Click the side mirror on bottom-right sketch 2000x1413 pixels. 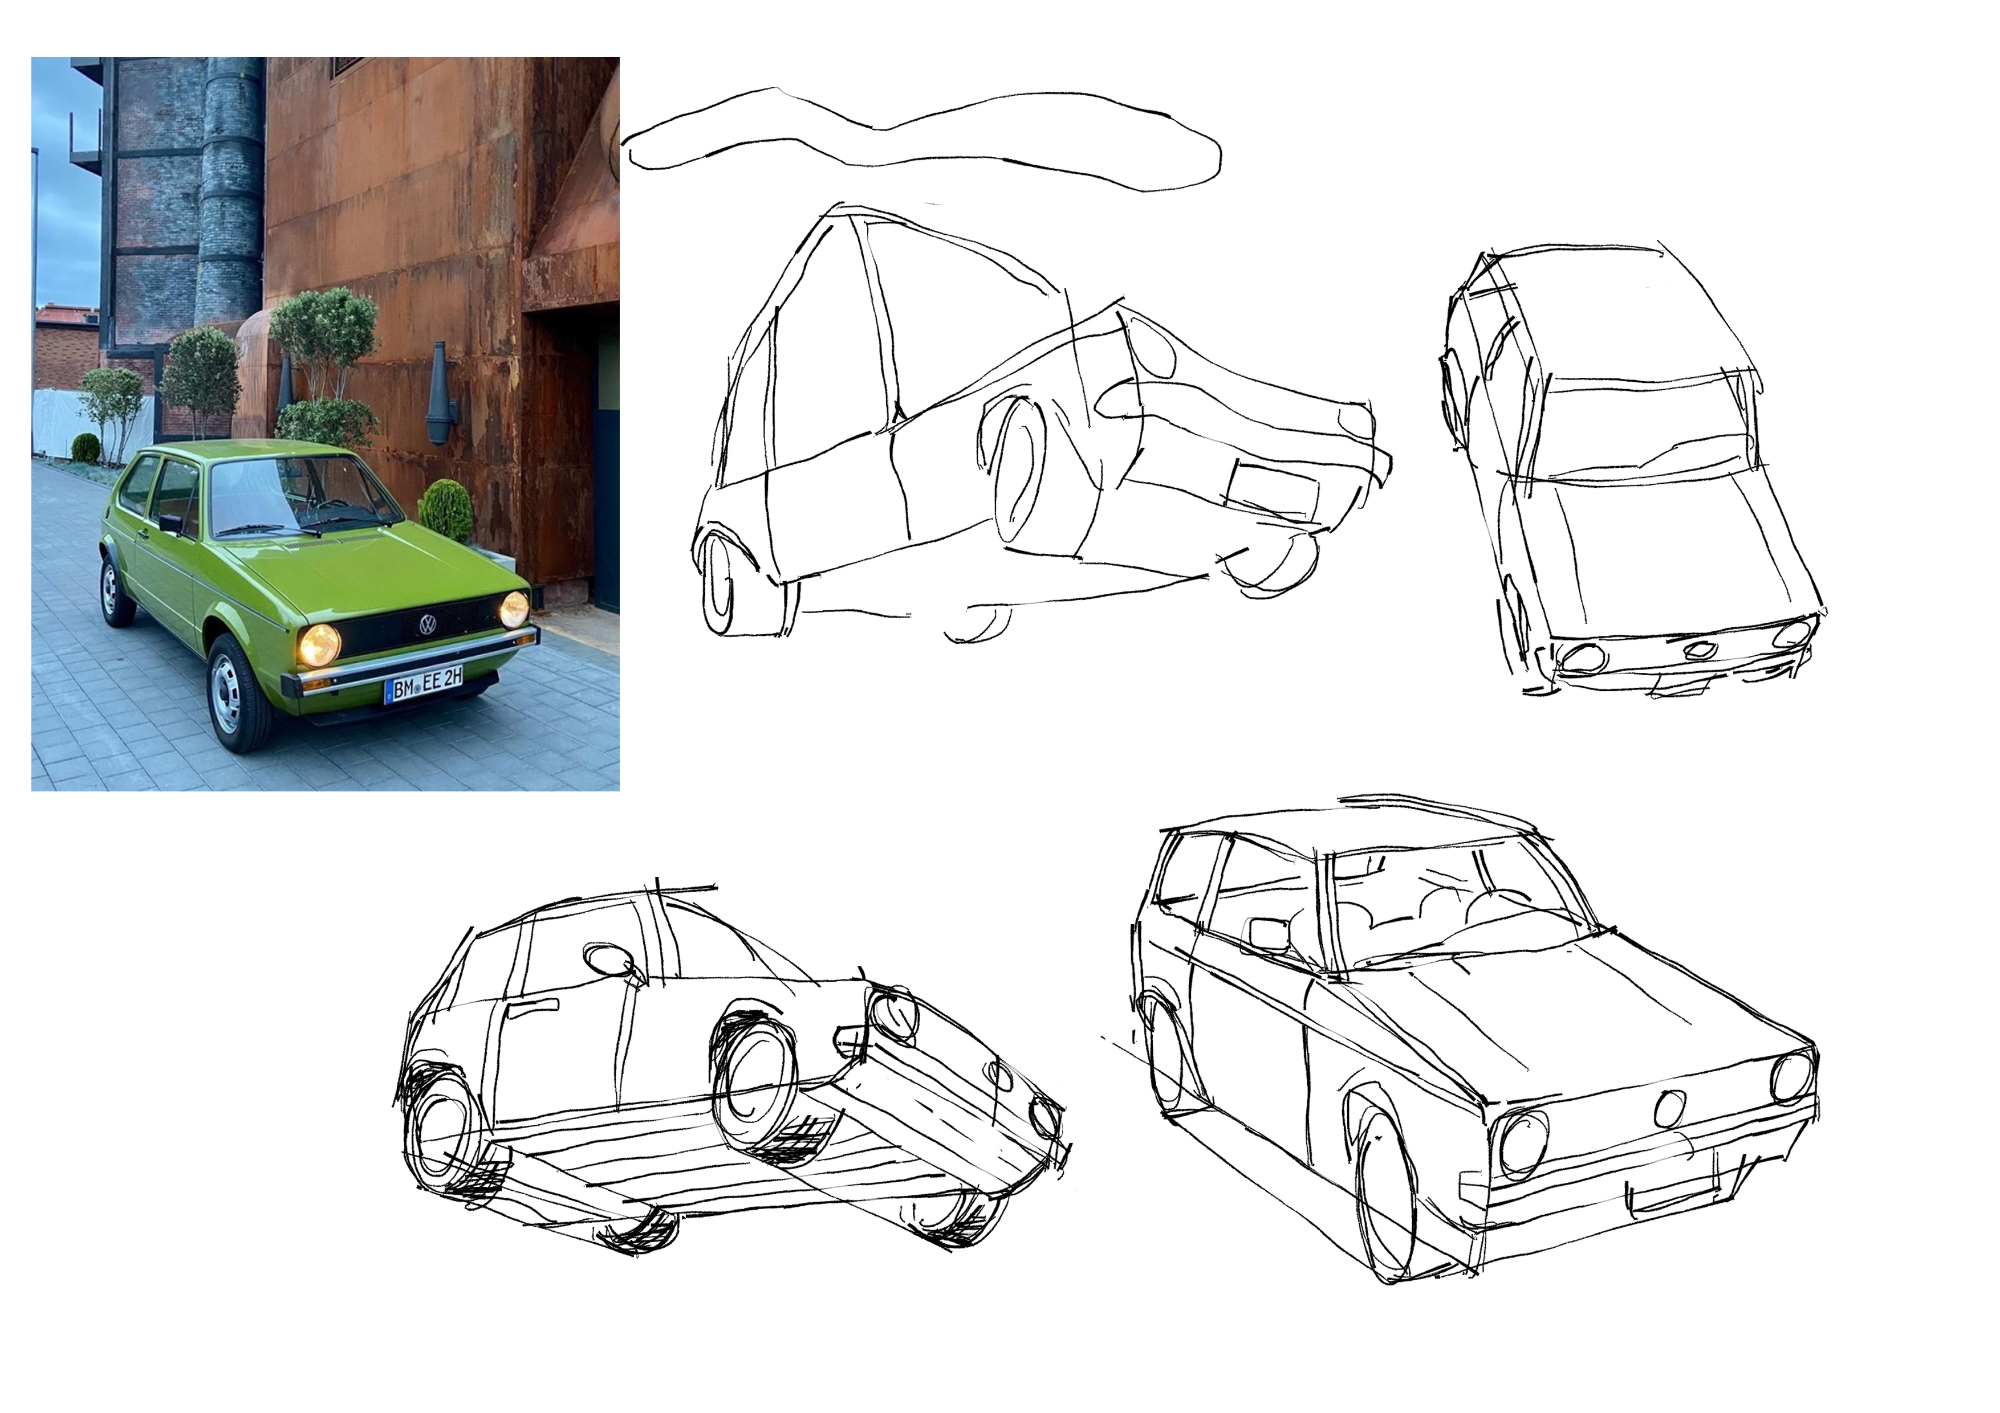[1267, 935]
